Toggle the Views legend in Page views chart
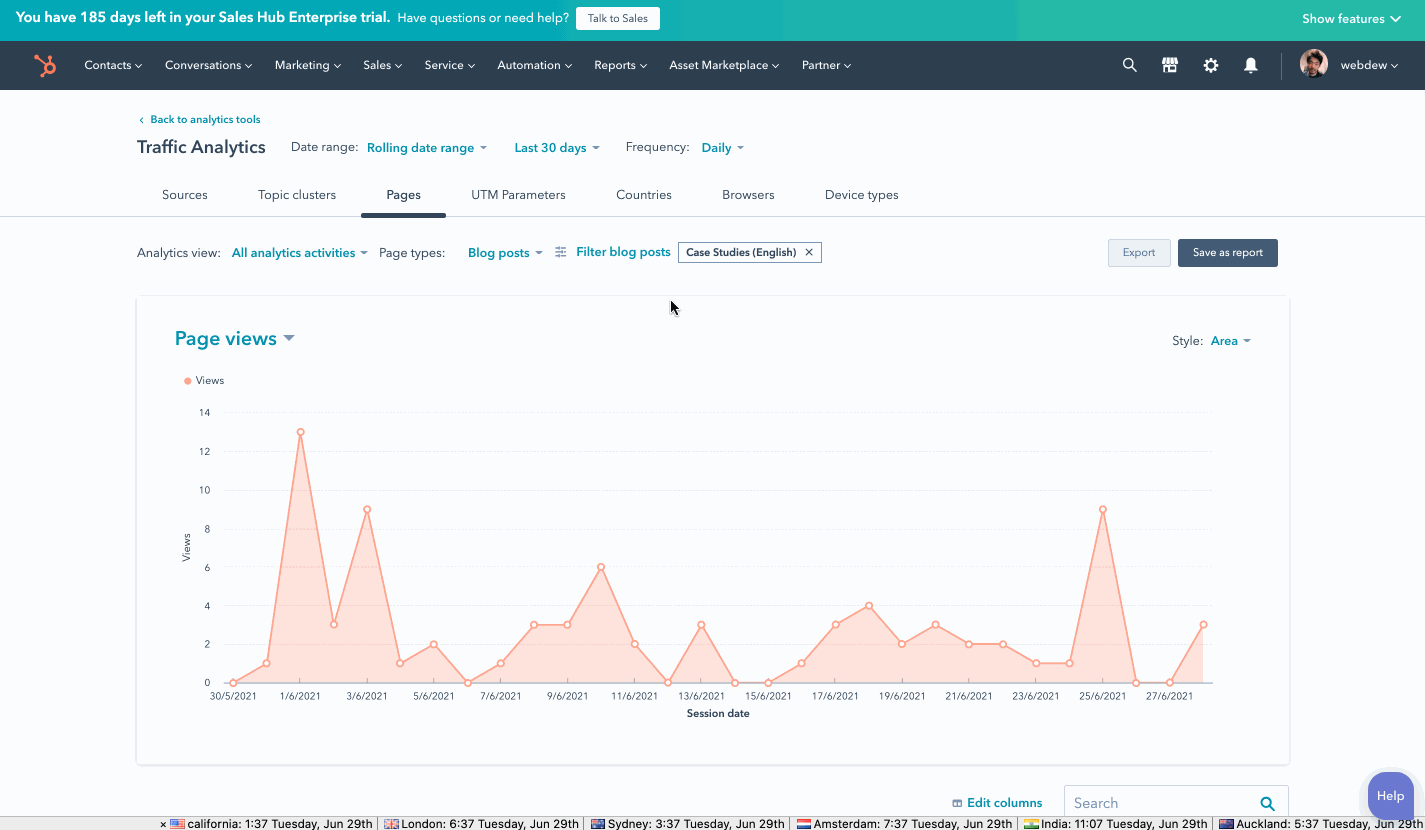 (204, 380)
